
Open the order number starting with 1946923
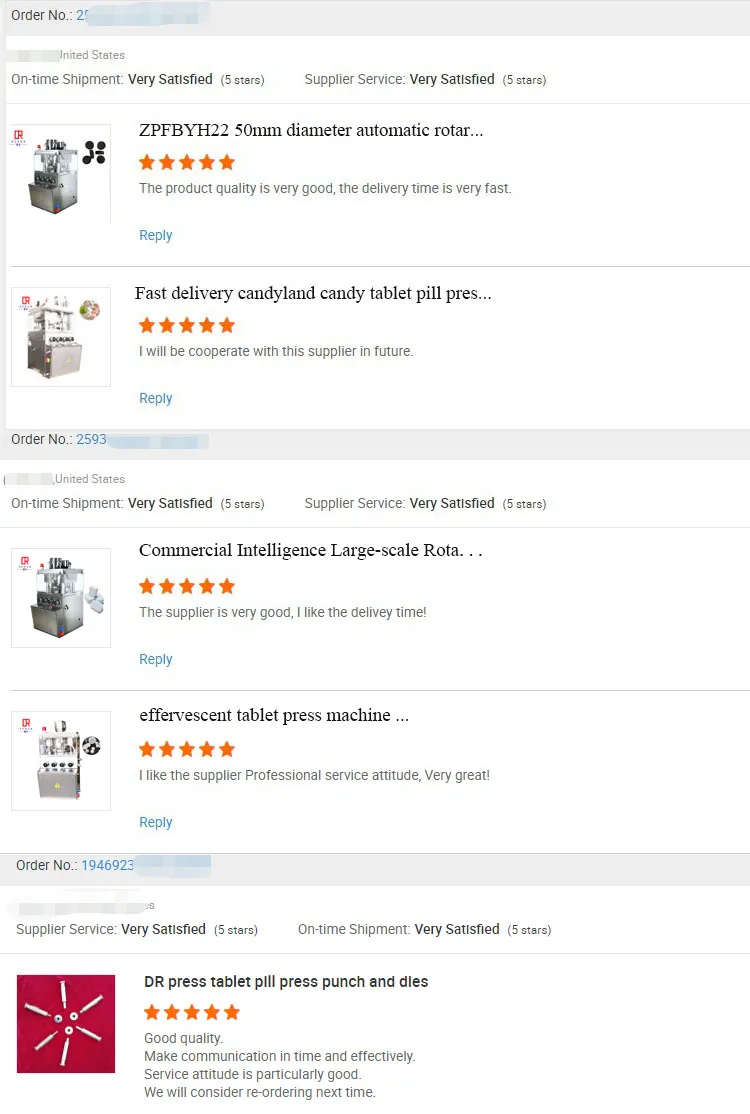coord(107,865)
